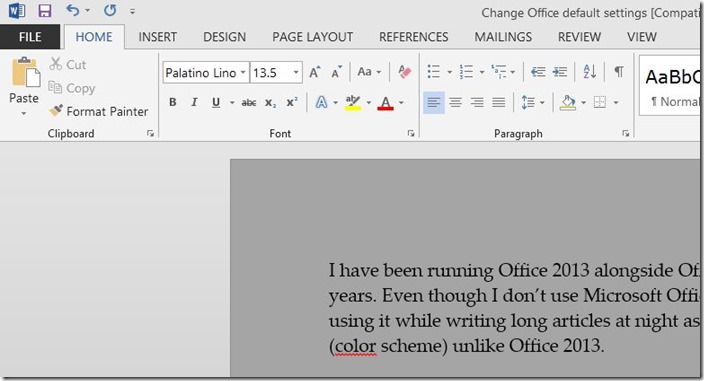
Task: Switch to the HOME tab
Action: 94,37
